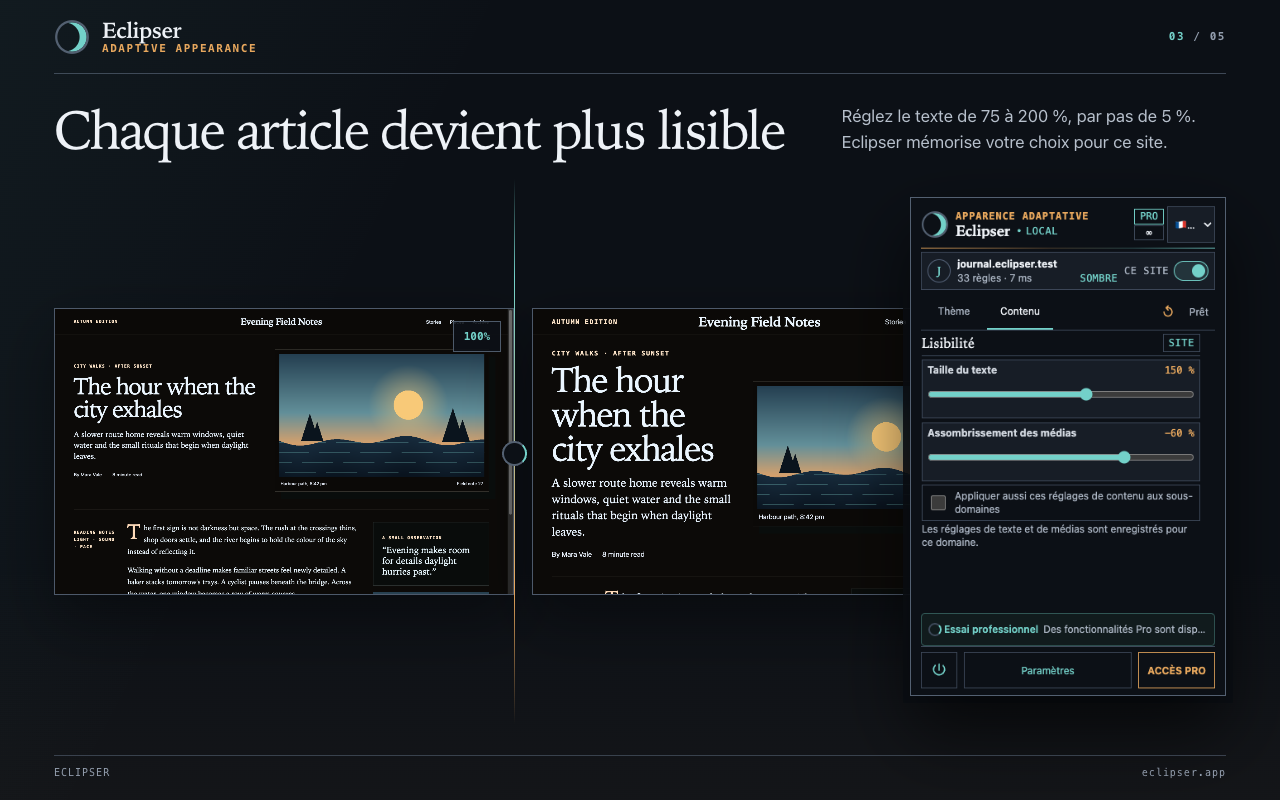This screenshot has width=1280, height=800.
Task: Switch to the Thème tab
Action: 954,312
